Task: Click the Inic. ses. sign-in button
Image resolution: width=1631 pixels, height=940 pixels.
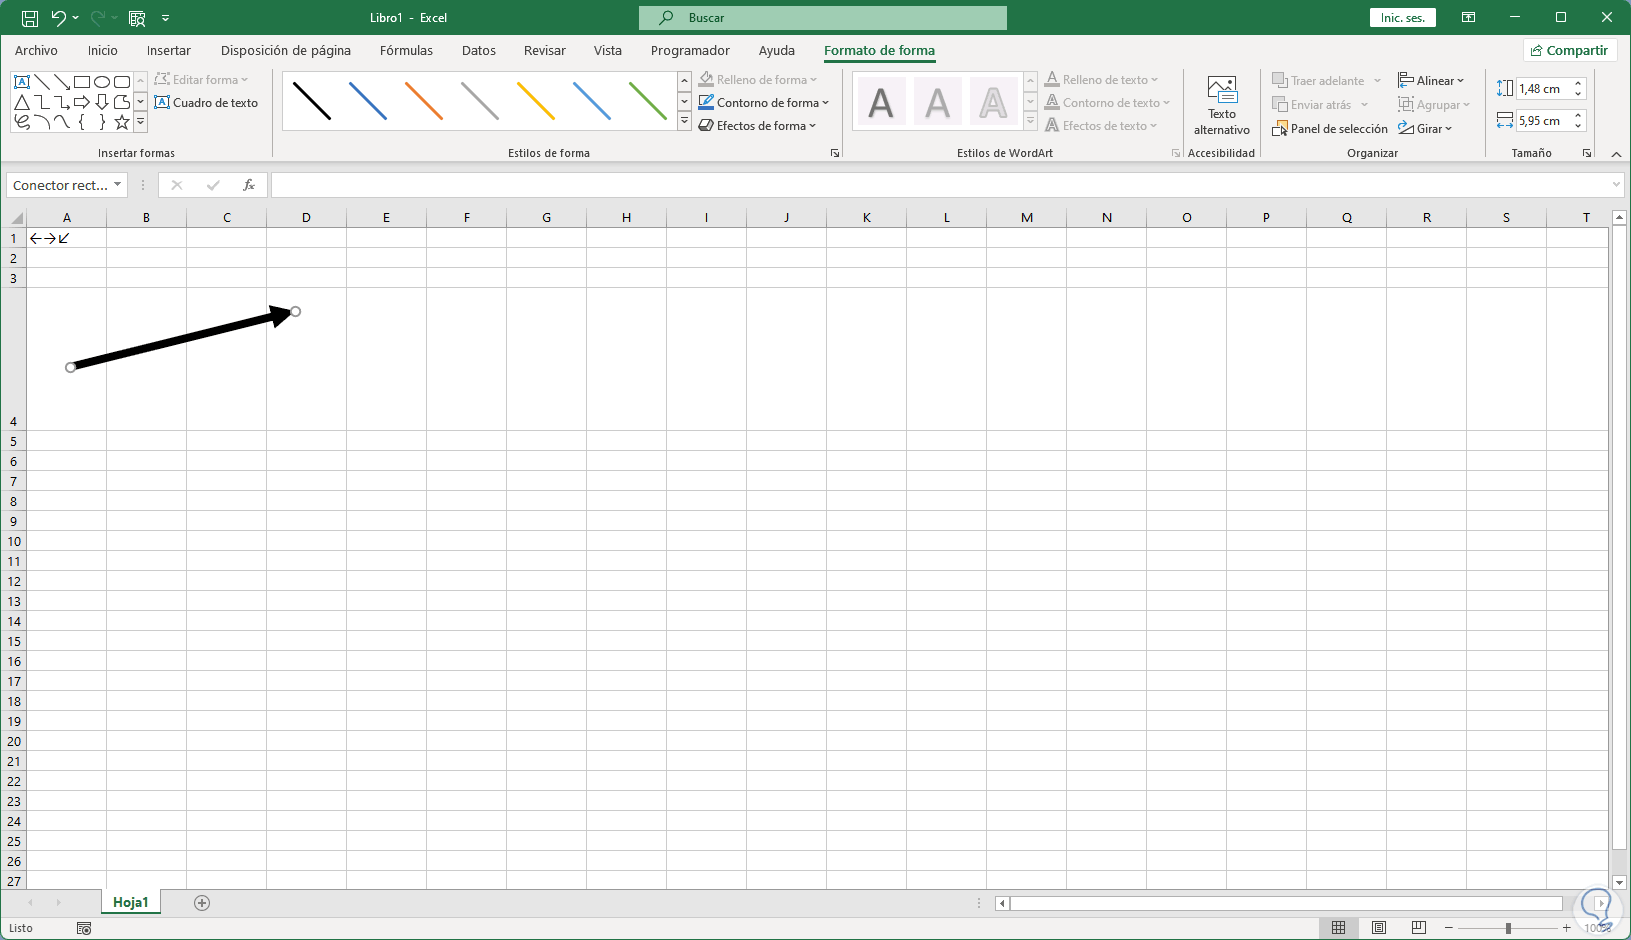Action: pos(1403,18)
